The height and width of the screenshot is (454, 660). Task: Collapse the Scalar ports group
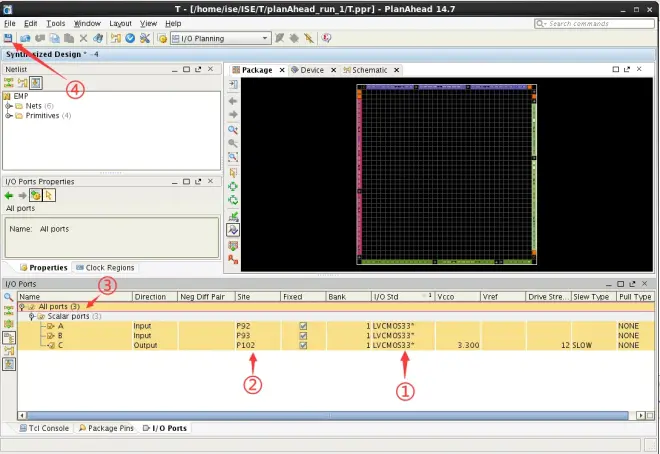point(32,316)
